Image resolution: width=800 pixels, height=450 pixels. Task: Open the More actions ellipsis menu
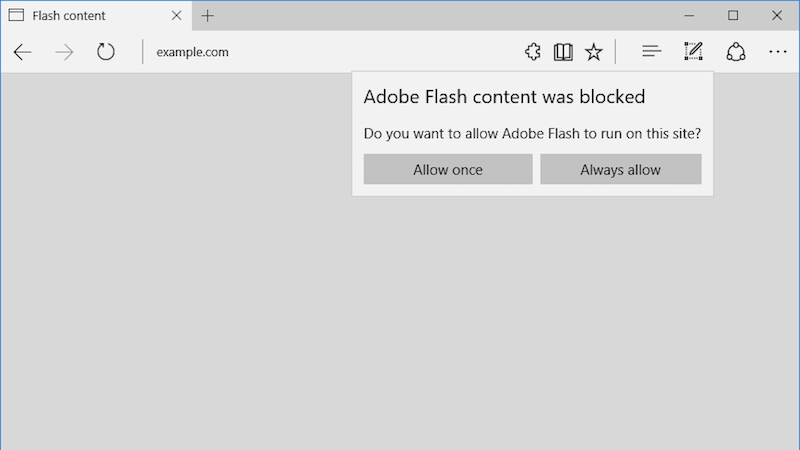tap(778, 52)
